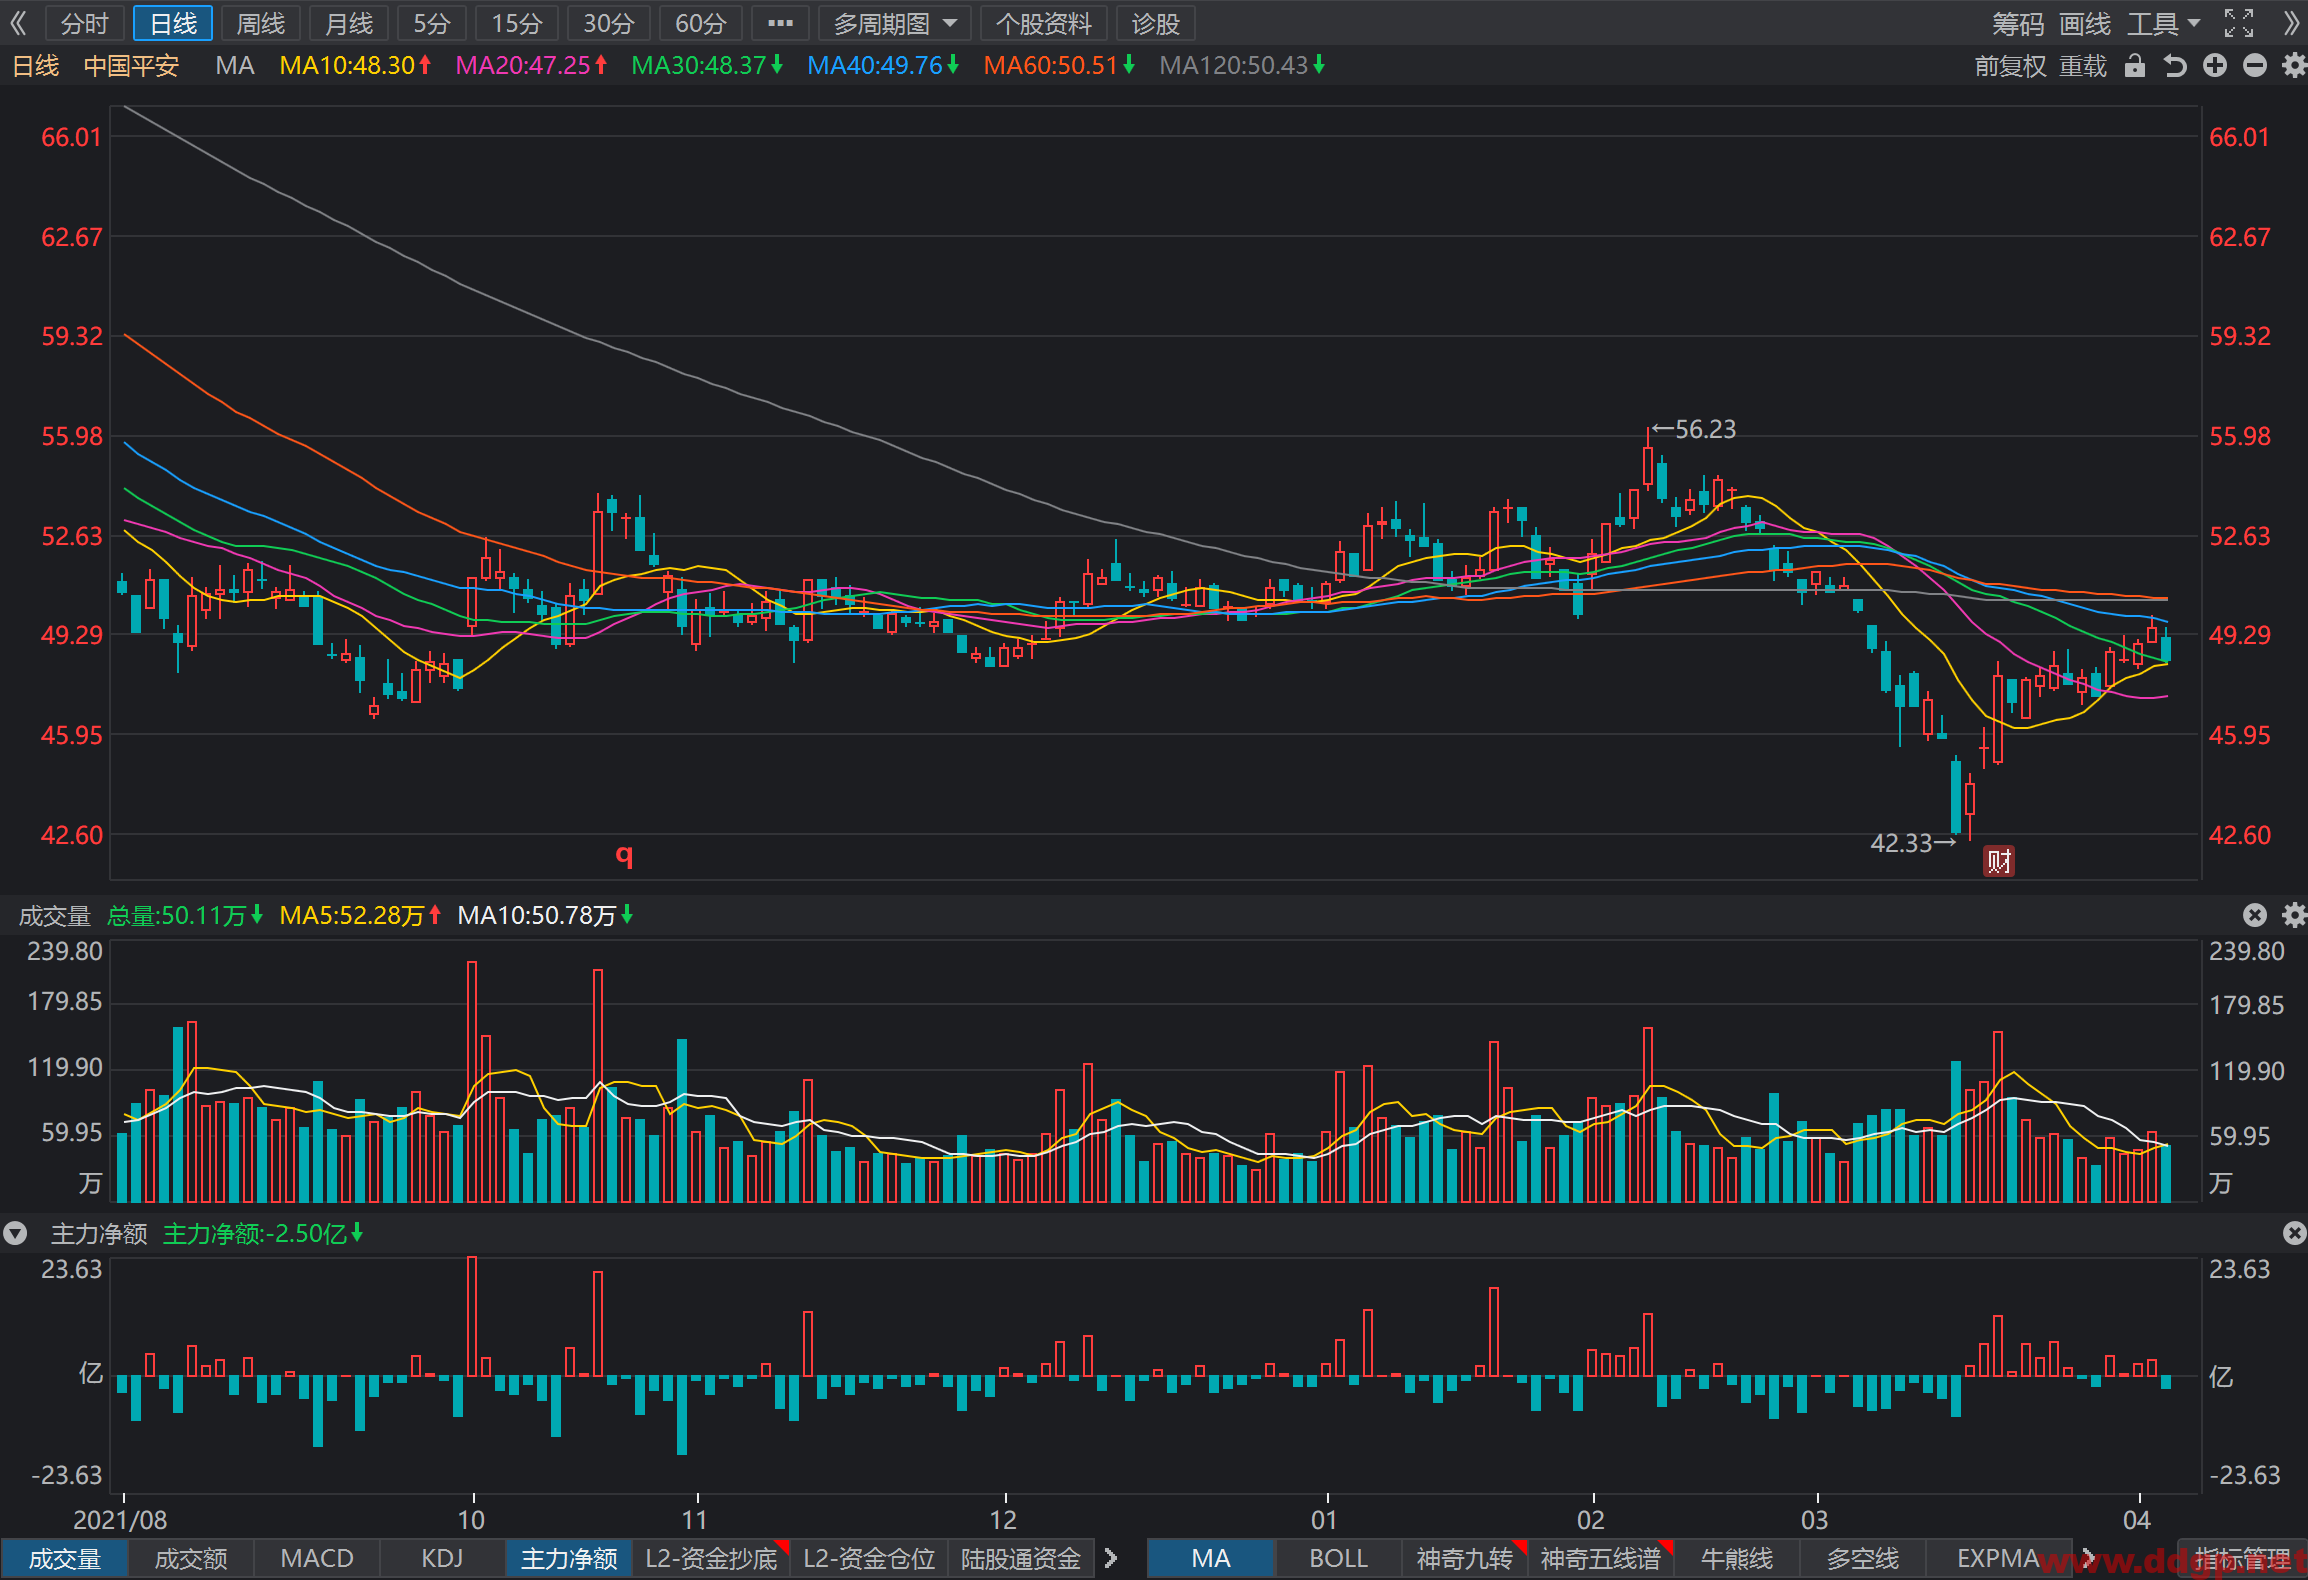Collapse 主力净额 panel with triangle toggle
The height and width of the screenshot is (1580, 2308).
click(x=15, y=1233)
